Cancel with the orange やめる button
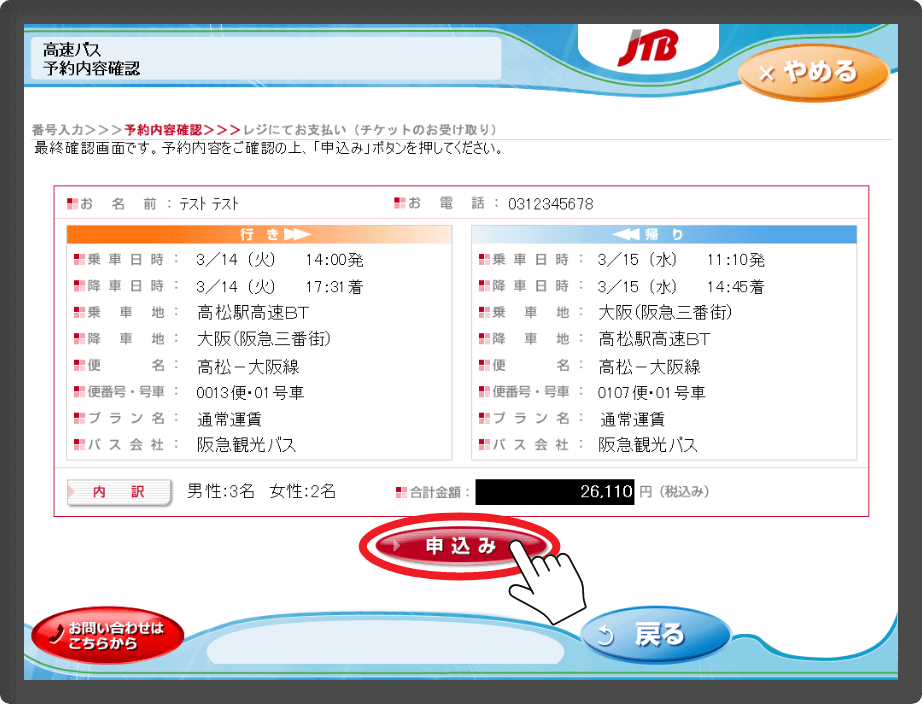Image resolution: width=922 pixels, height=704 pixels. (812, 74)
